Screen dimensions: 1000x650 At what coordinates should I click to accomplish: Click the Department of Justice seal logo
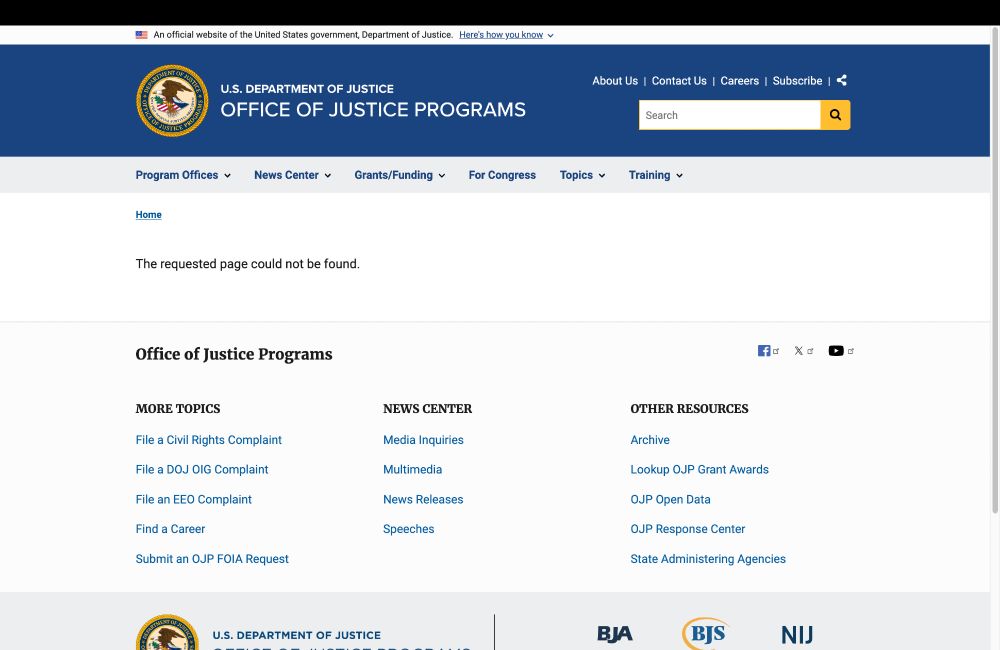172,100
